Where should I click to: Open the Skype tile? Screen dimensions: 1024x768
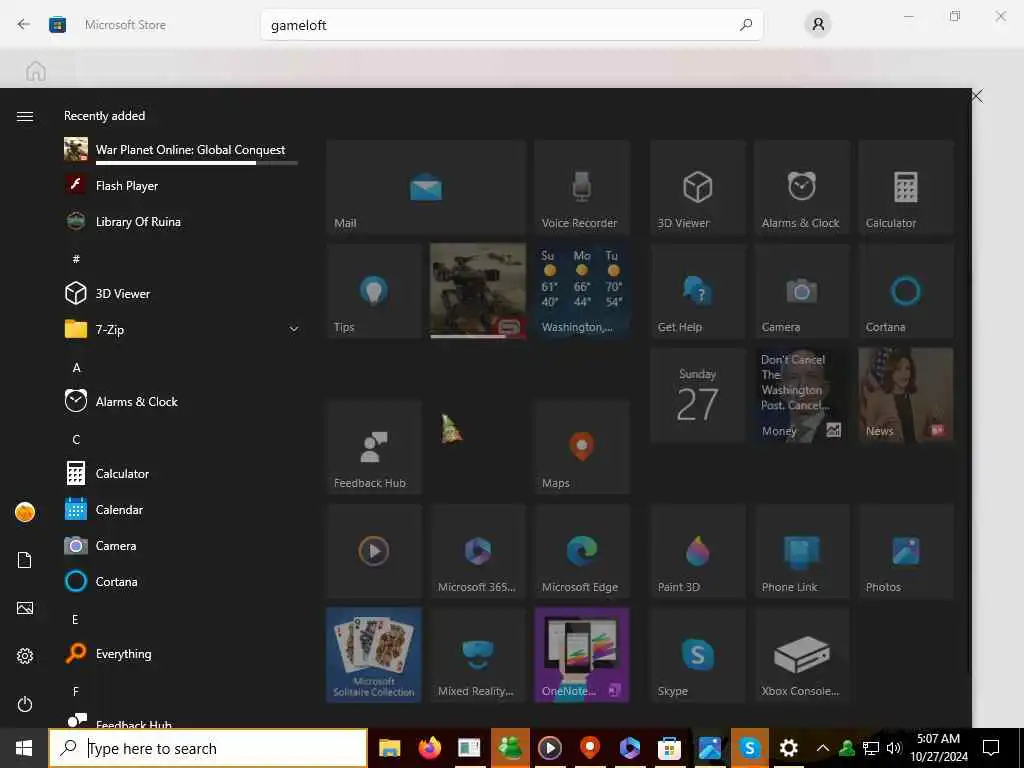point(697,655)
